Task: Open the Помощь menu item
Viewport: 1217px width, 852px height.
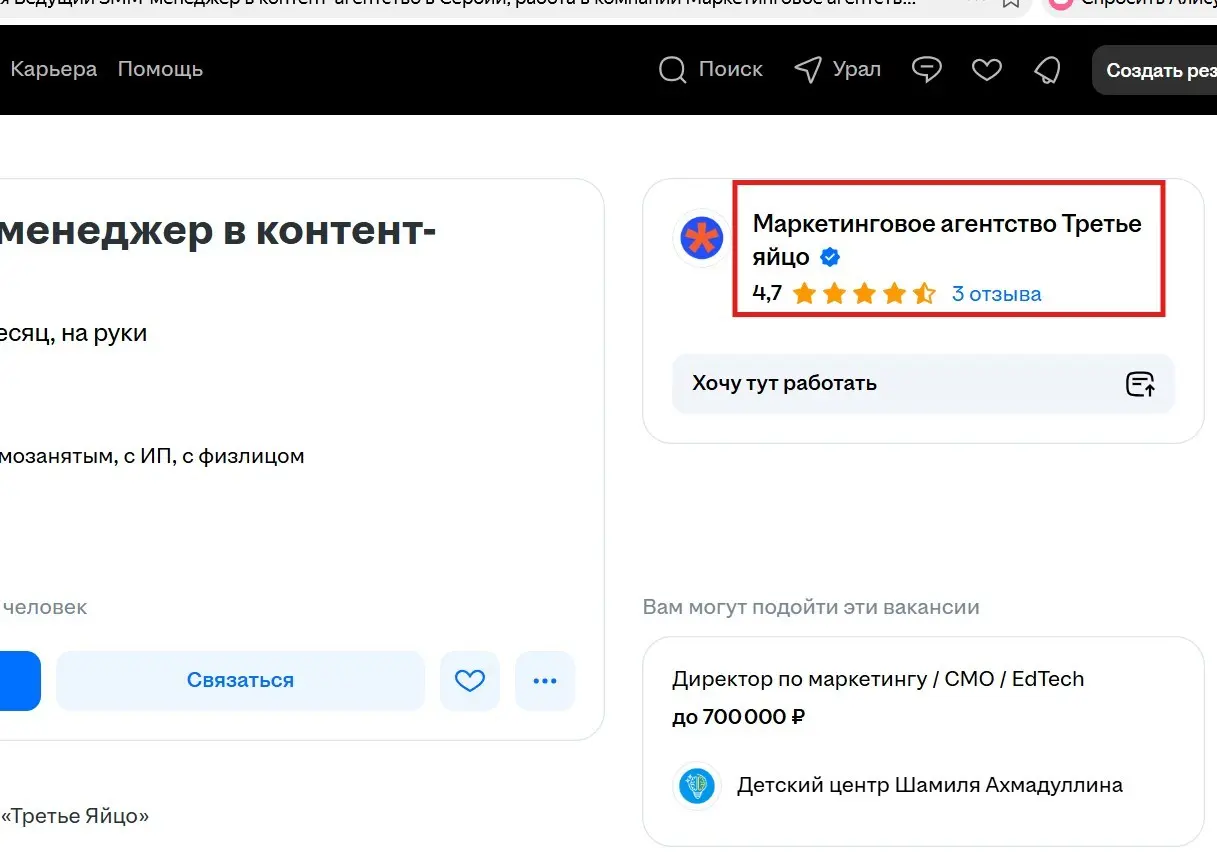Action: click(160, 69)
